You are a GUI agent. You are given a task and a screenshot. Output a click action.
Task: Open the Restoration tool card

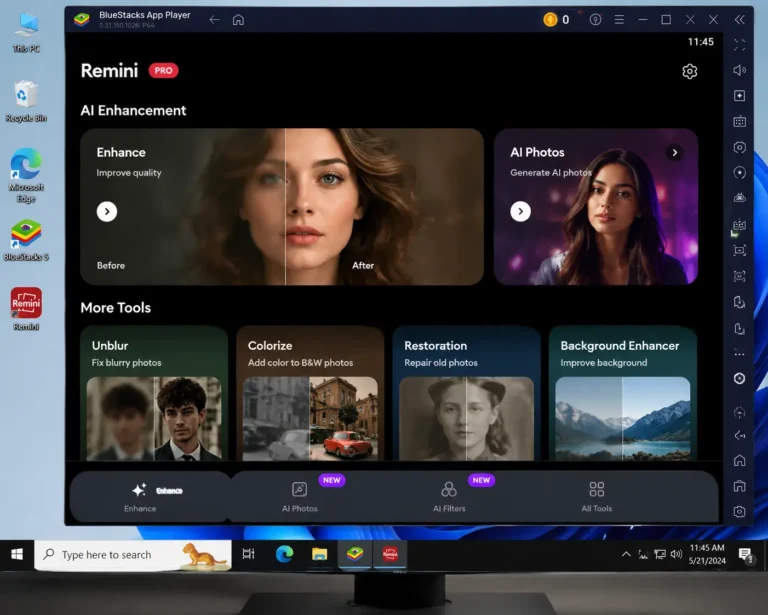click(466, 393)
